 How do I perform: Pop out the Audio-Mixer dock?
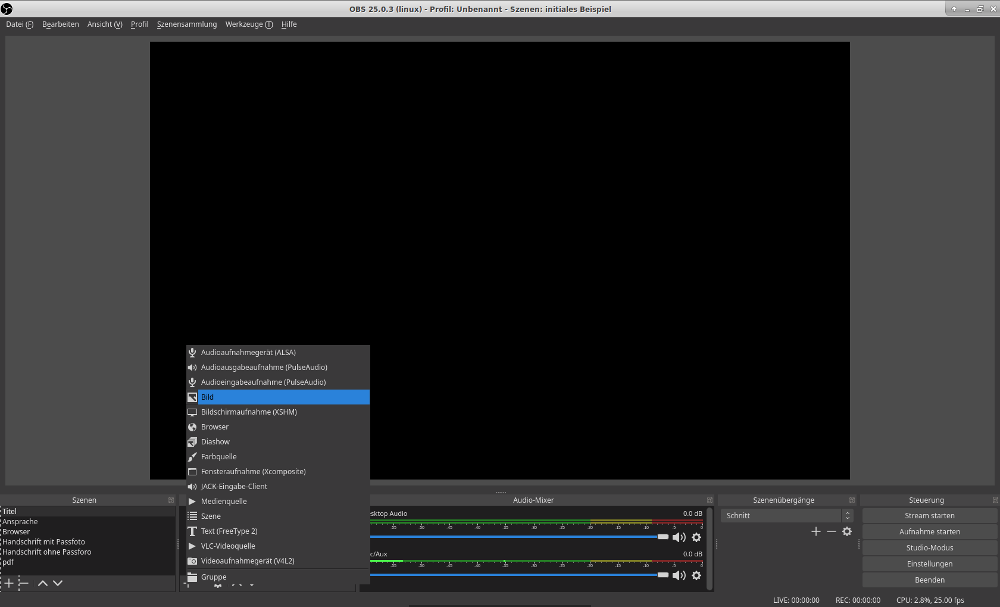(x=709, y=500)
